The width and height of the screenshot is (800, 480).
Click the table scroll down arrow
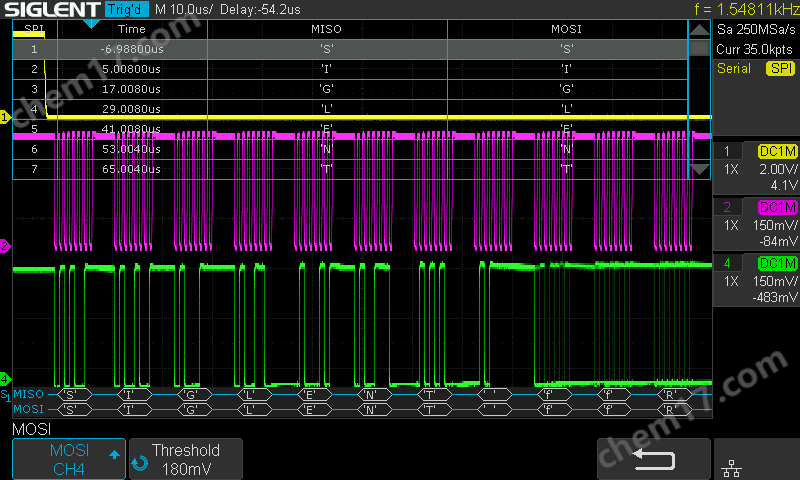pos(699,169)
